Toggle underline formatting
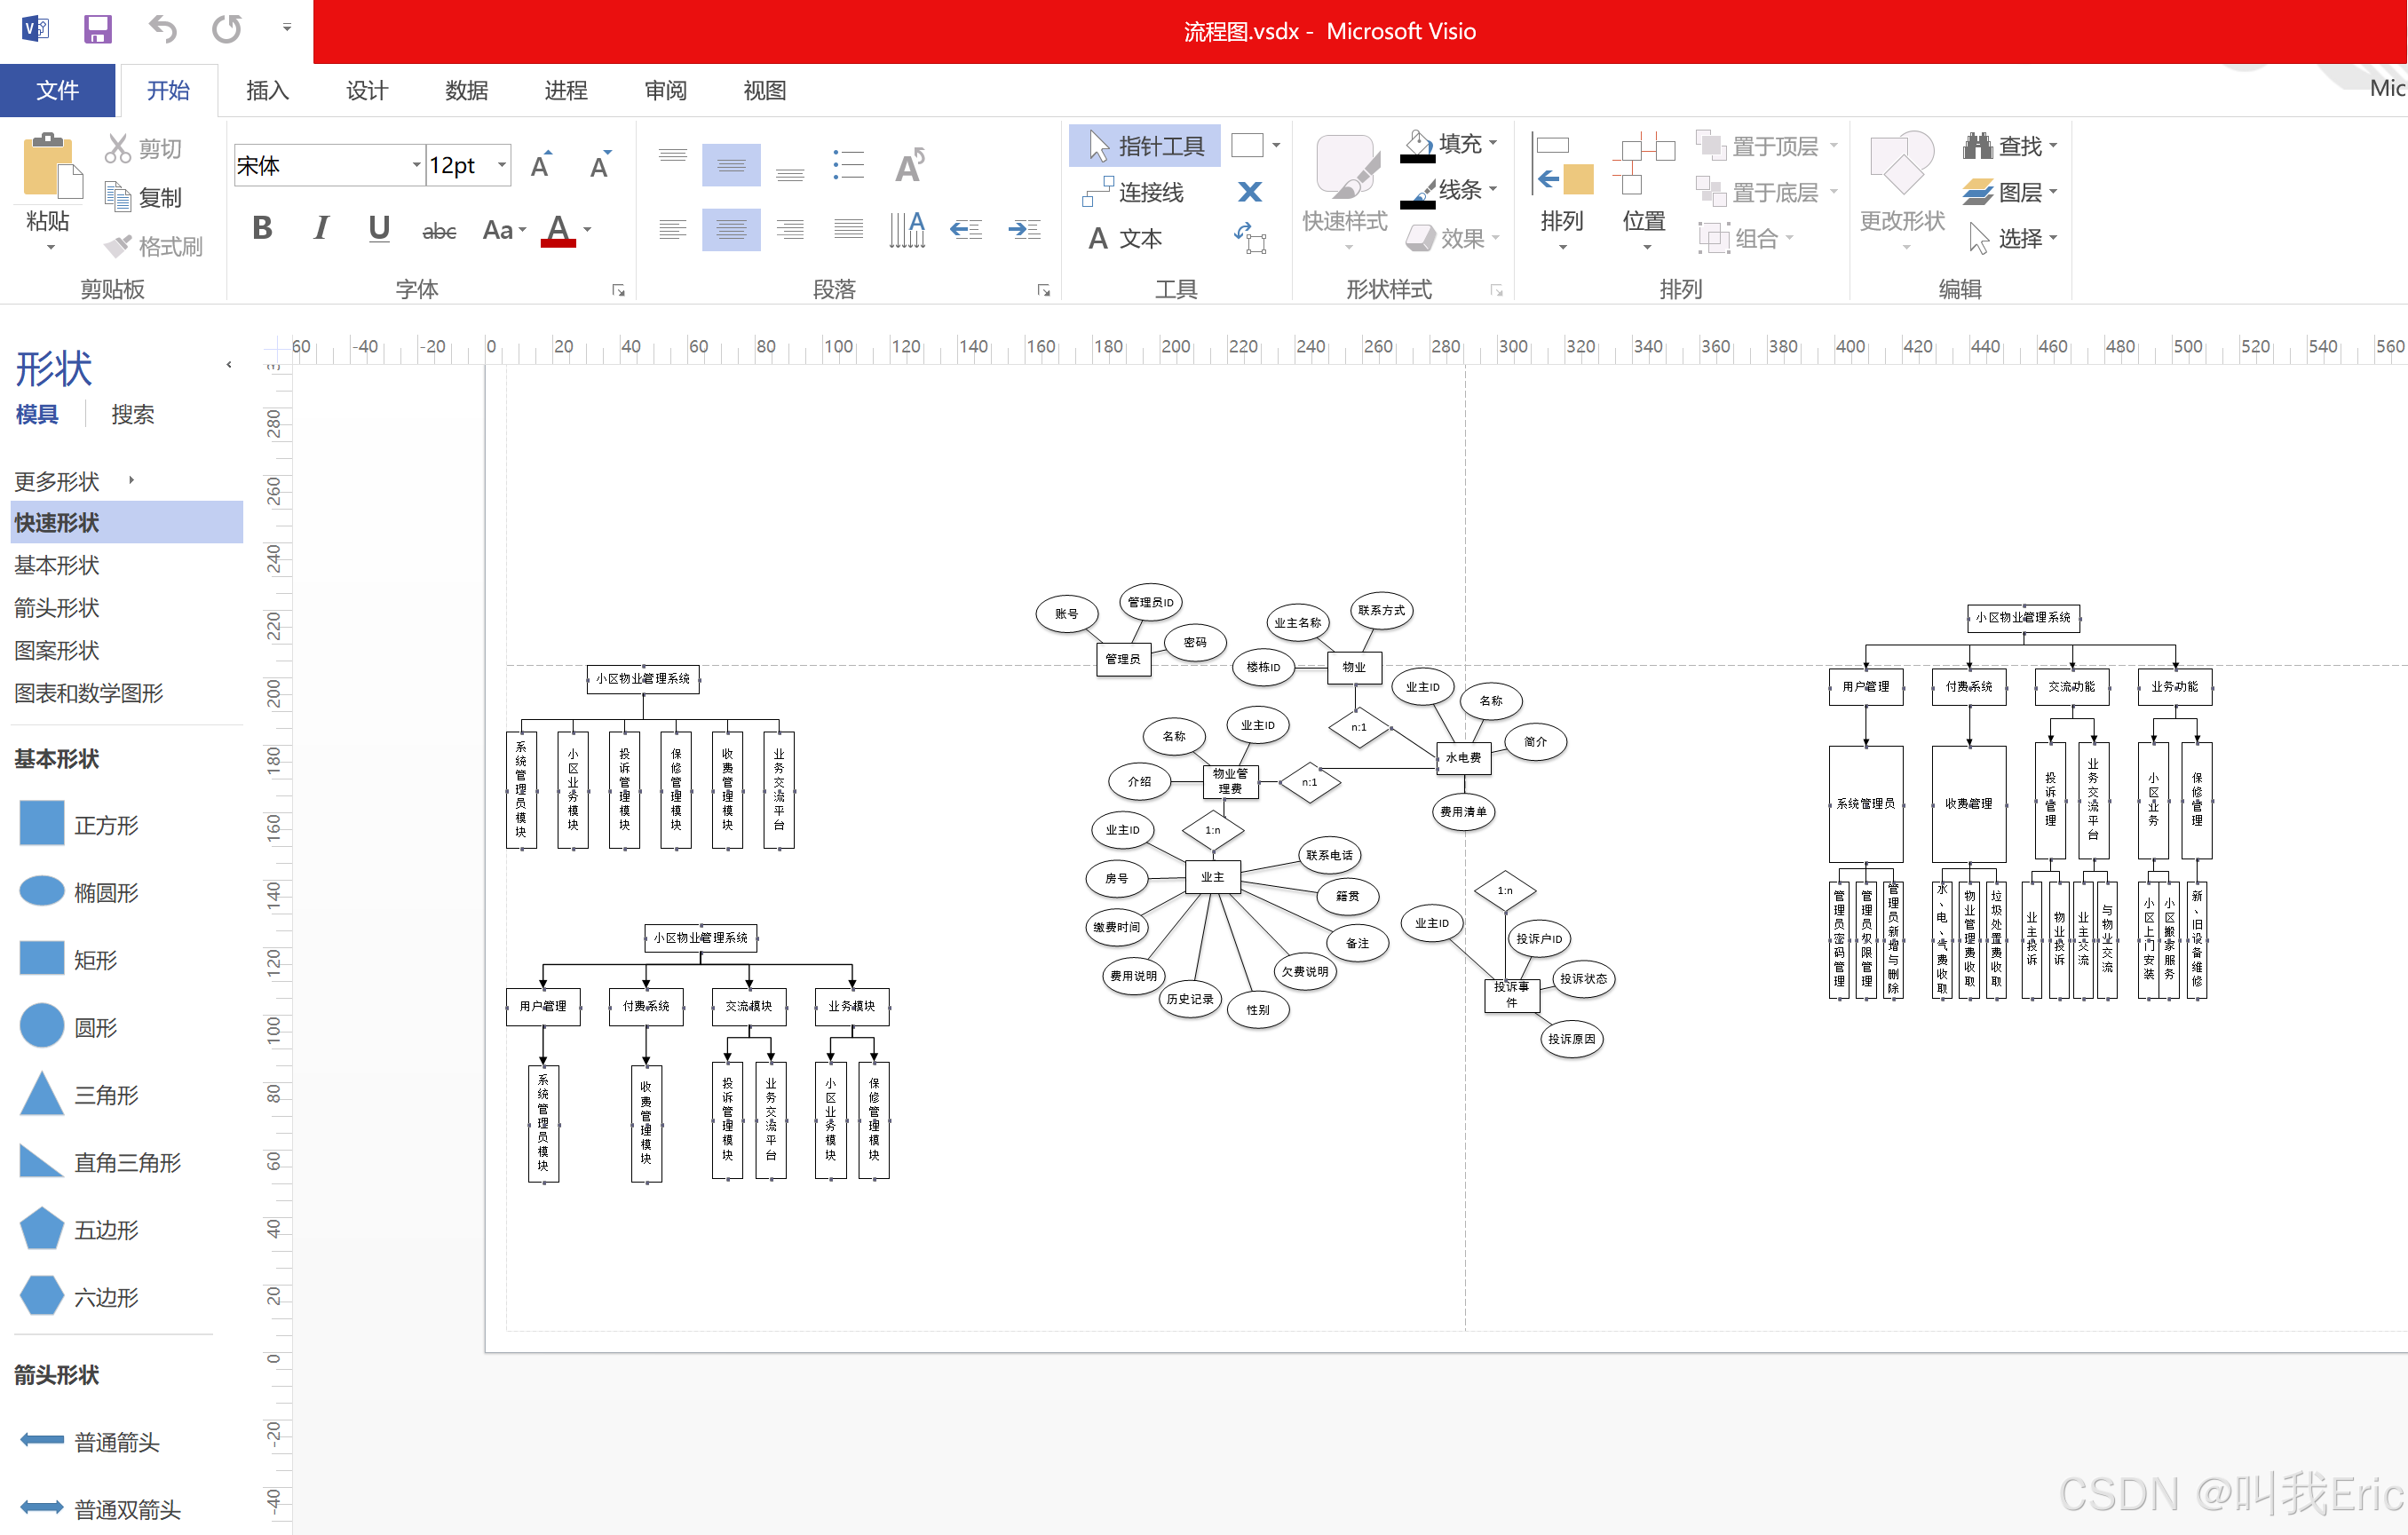 pyautogui.click(x=378, y=229)
